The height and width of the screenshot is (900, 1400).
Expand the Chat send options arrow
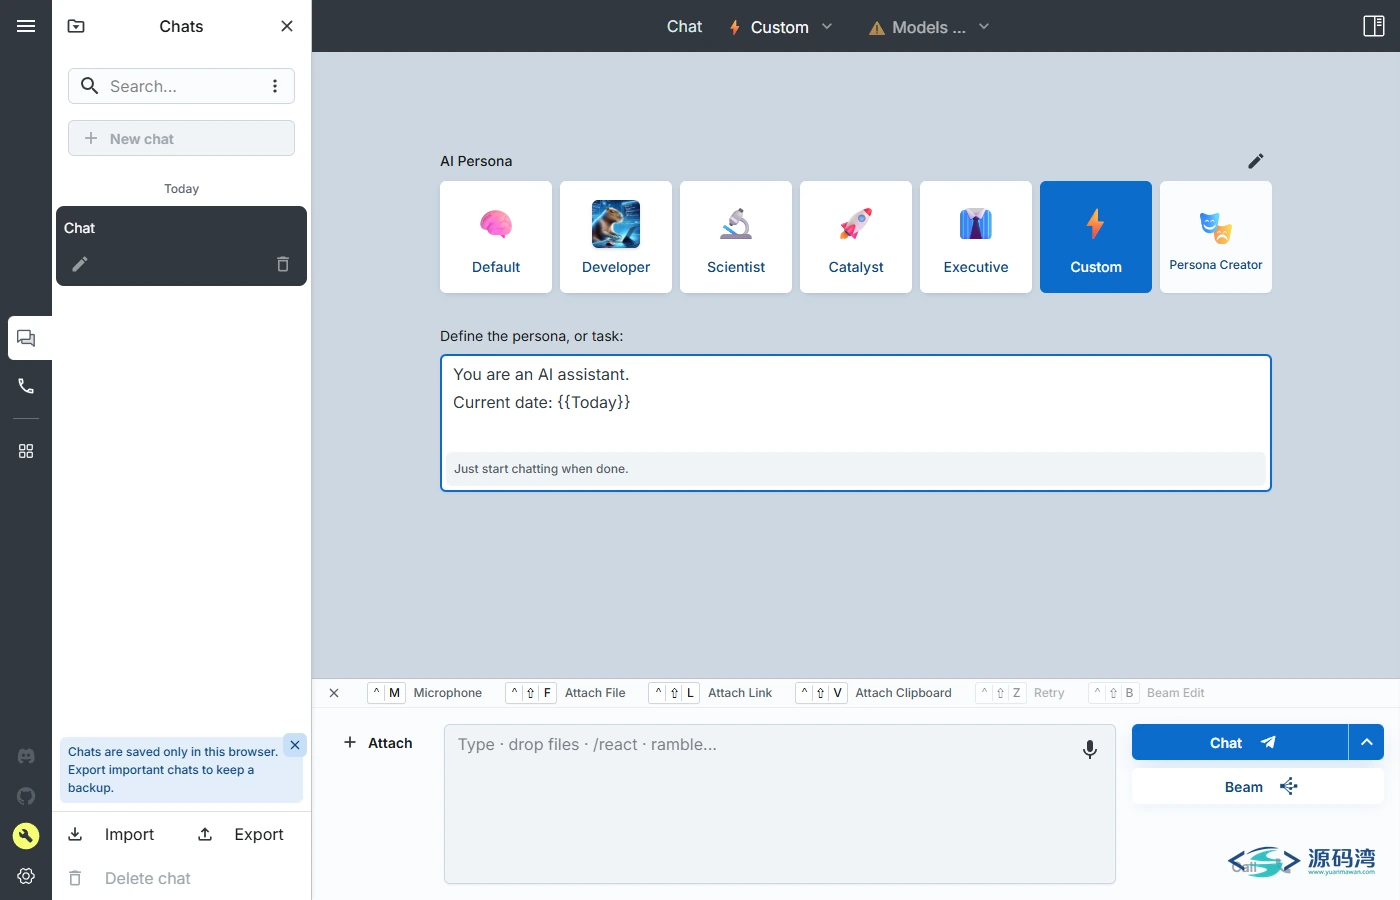(x=1367, y=742)
